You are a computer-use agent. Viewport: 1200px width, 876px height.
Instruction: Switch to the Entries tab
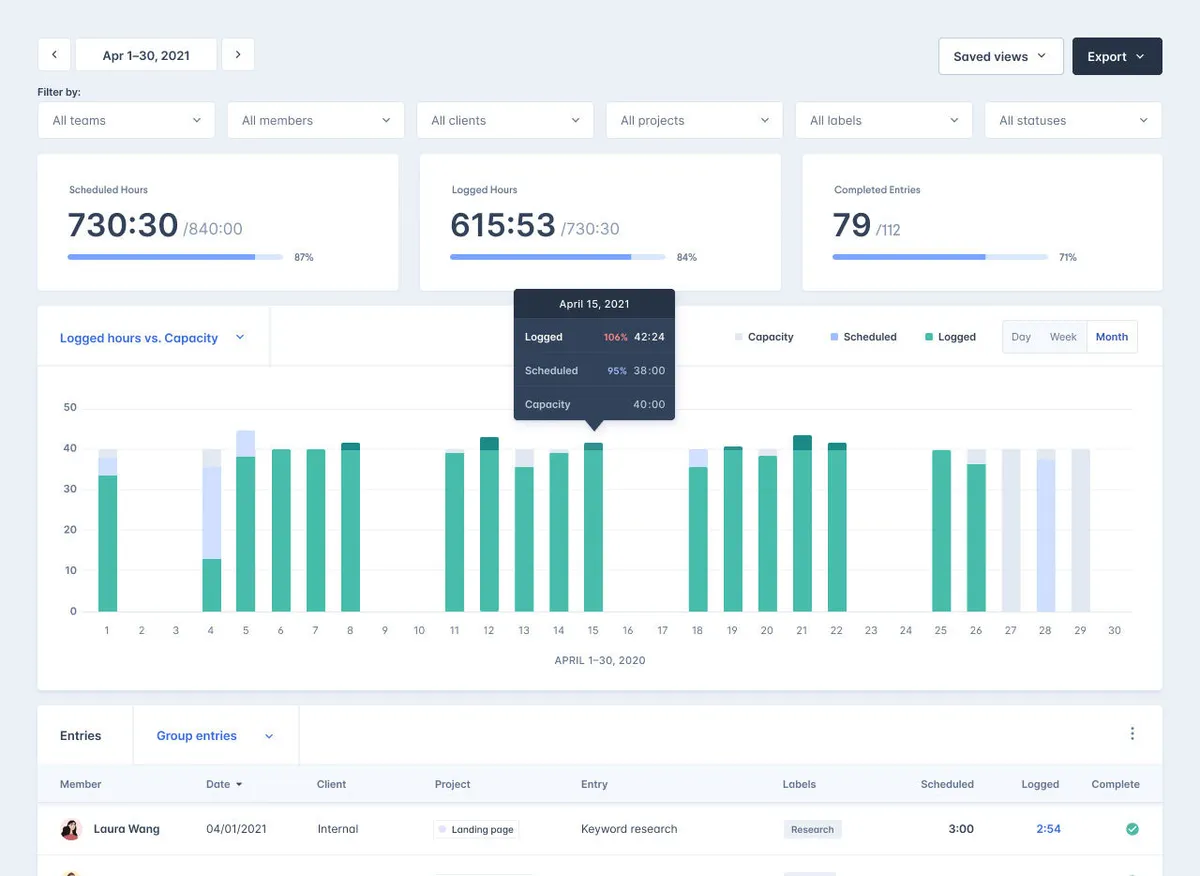click(81, 735)
